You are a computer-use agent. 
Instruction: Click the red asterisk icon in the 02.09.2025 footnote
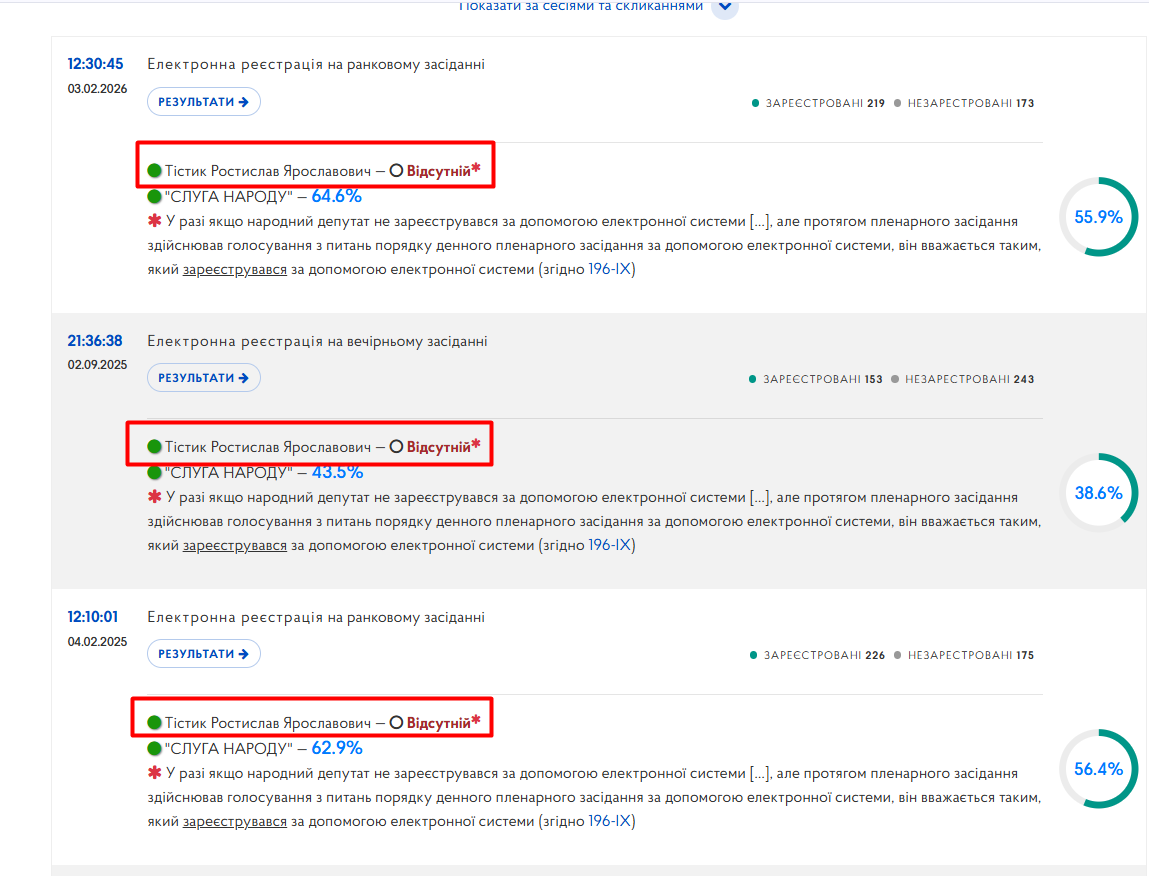coord(155,496)
